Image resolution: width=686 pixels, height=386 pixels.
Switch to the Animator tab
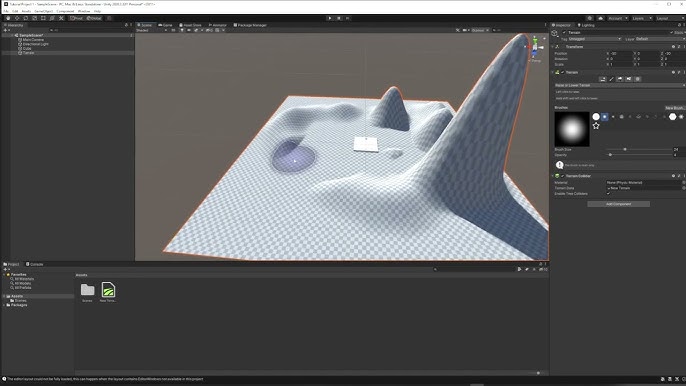[x=217, y=25]
